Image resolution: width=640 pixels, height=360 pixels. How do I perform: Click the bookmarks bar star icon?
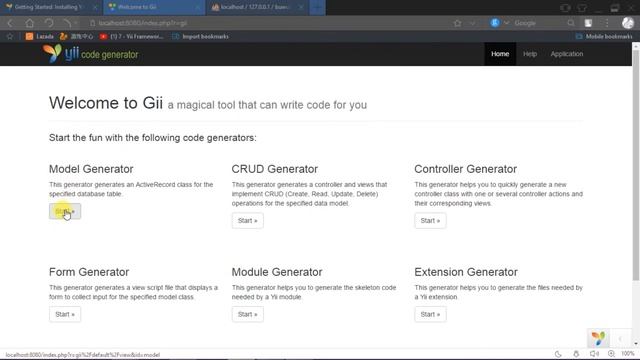(x=10, y=36)
